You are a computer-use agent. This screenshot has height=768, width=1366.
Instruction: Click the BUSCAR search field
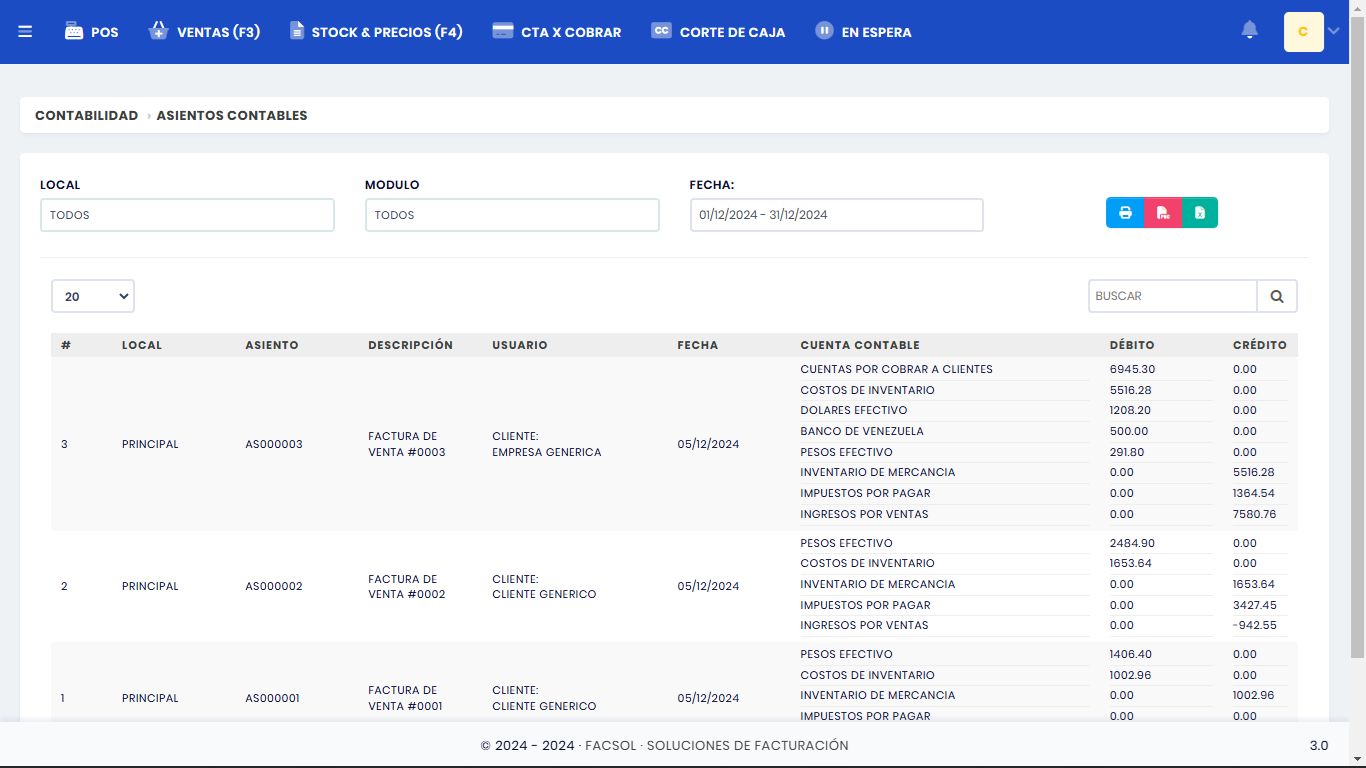[1172, 296]
